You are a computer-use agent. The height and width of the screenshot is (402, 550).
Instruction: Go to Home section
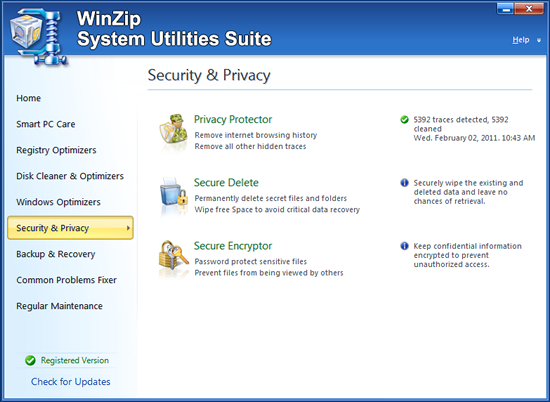28,98
